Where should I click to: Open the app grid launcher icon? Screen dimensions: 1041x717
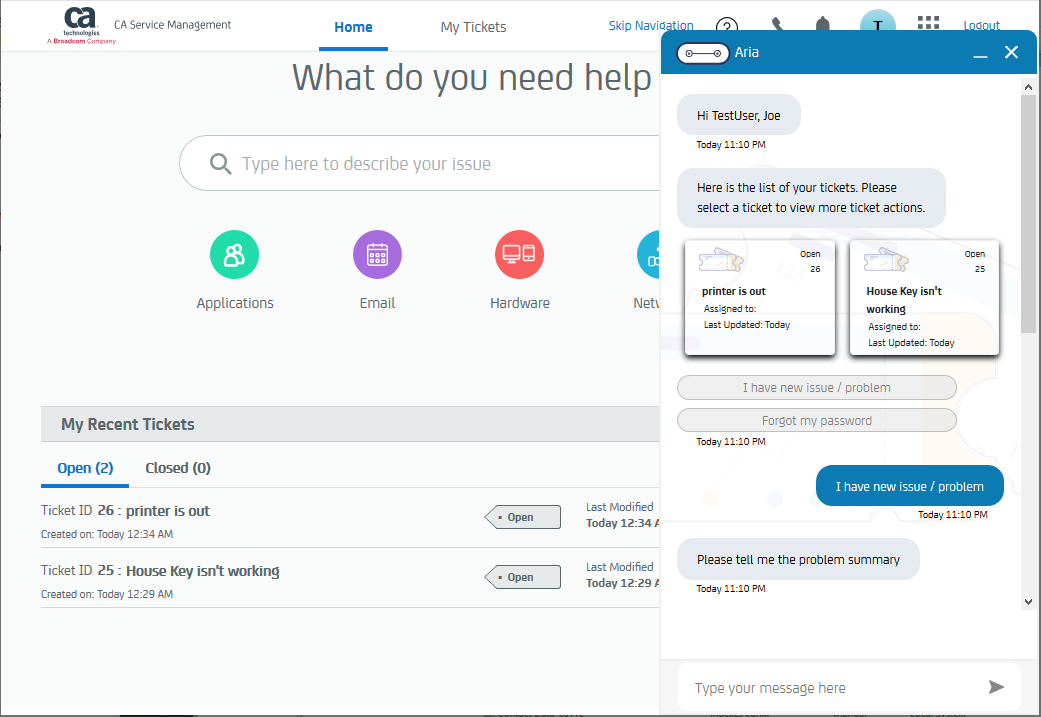[x=928, y=23]
